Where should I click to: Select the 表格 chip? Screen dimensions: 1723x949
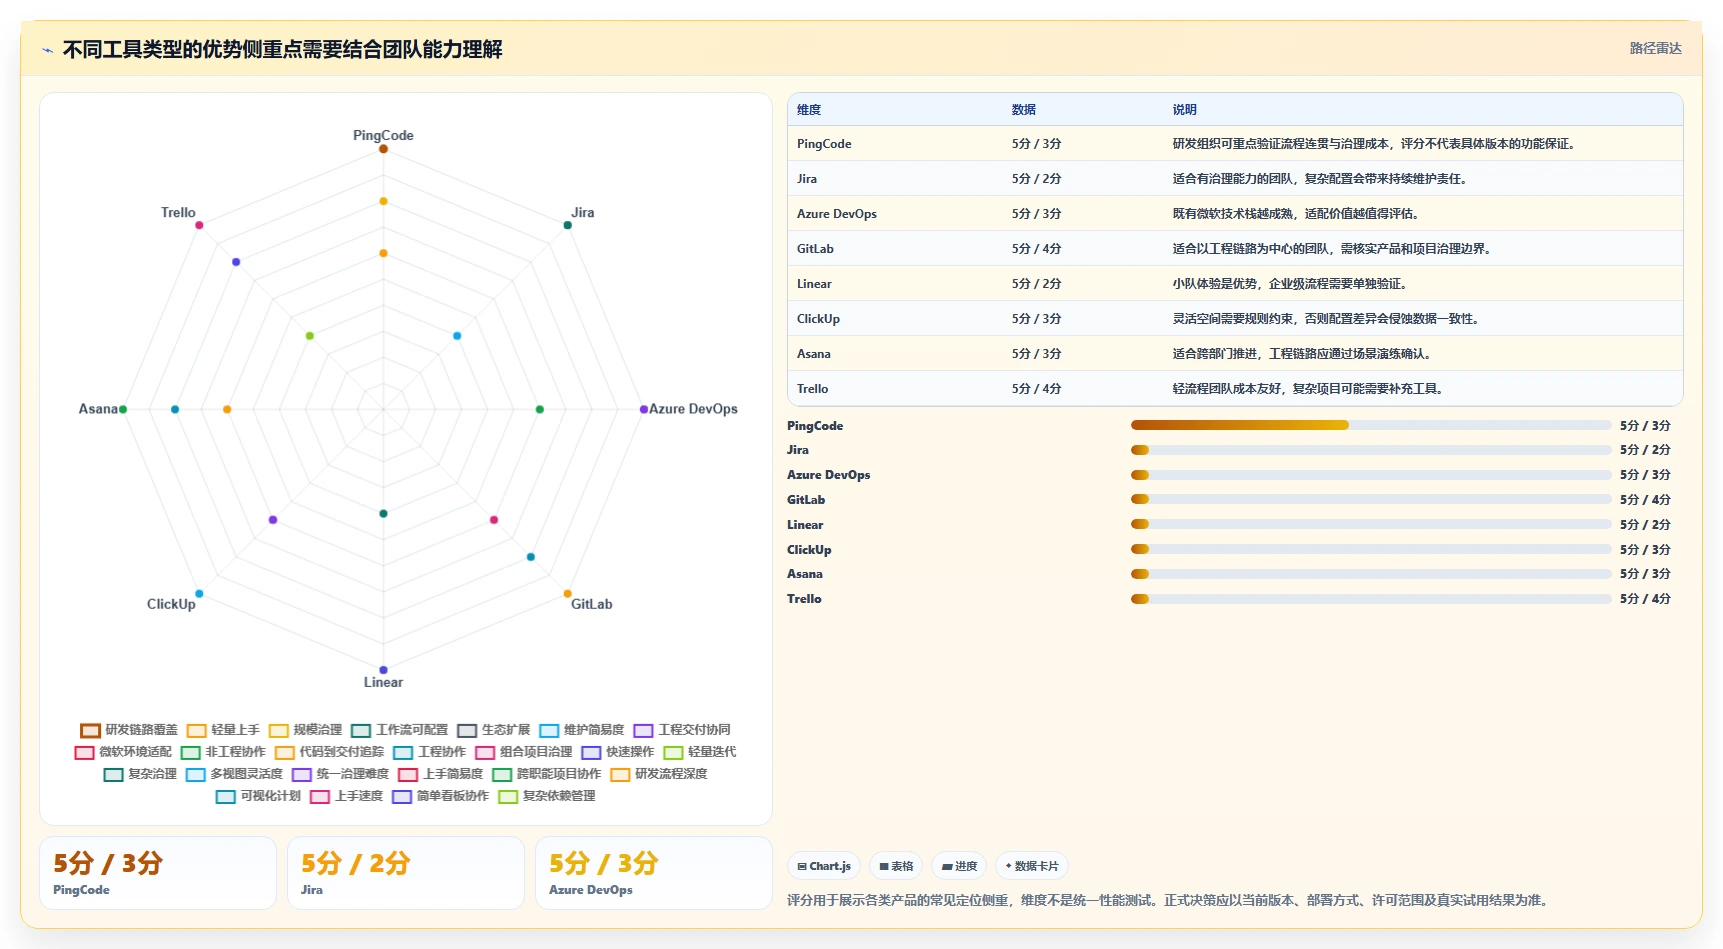896,866
